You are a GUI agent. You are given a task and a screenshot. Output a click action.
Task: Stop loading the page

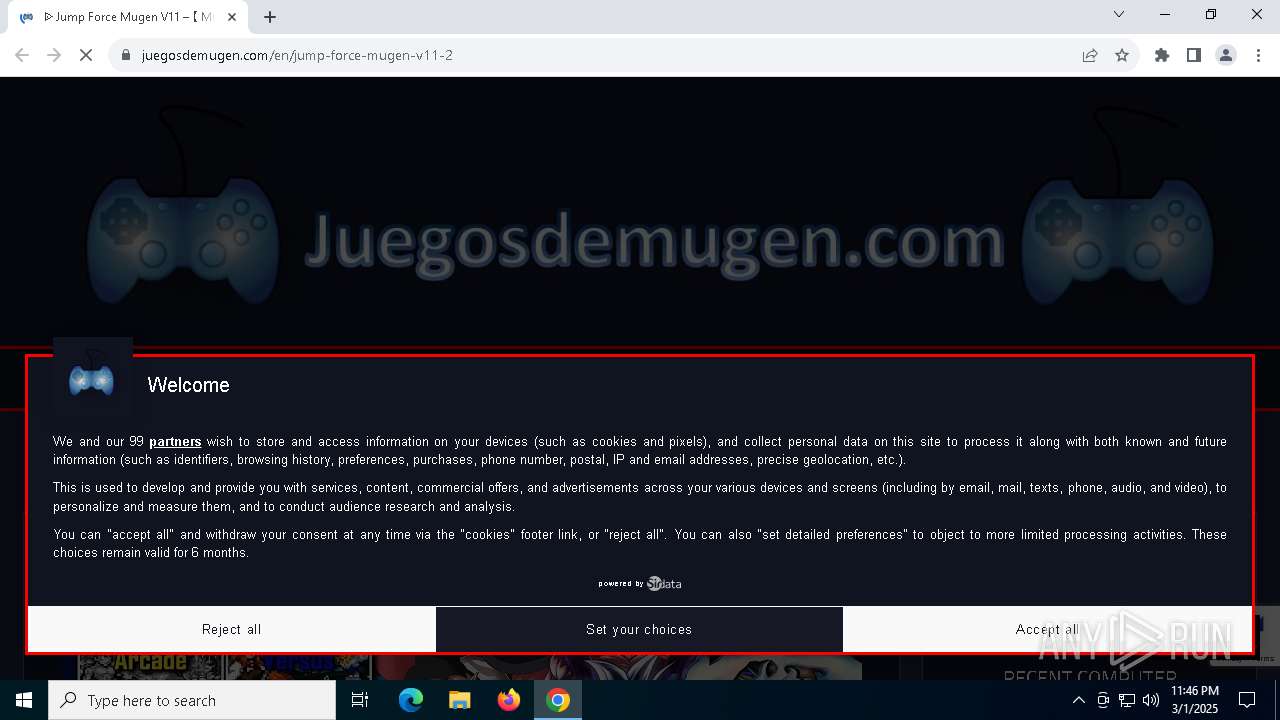[86, 55]
